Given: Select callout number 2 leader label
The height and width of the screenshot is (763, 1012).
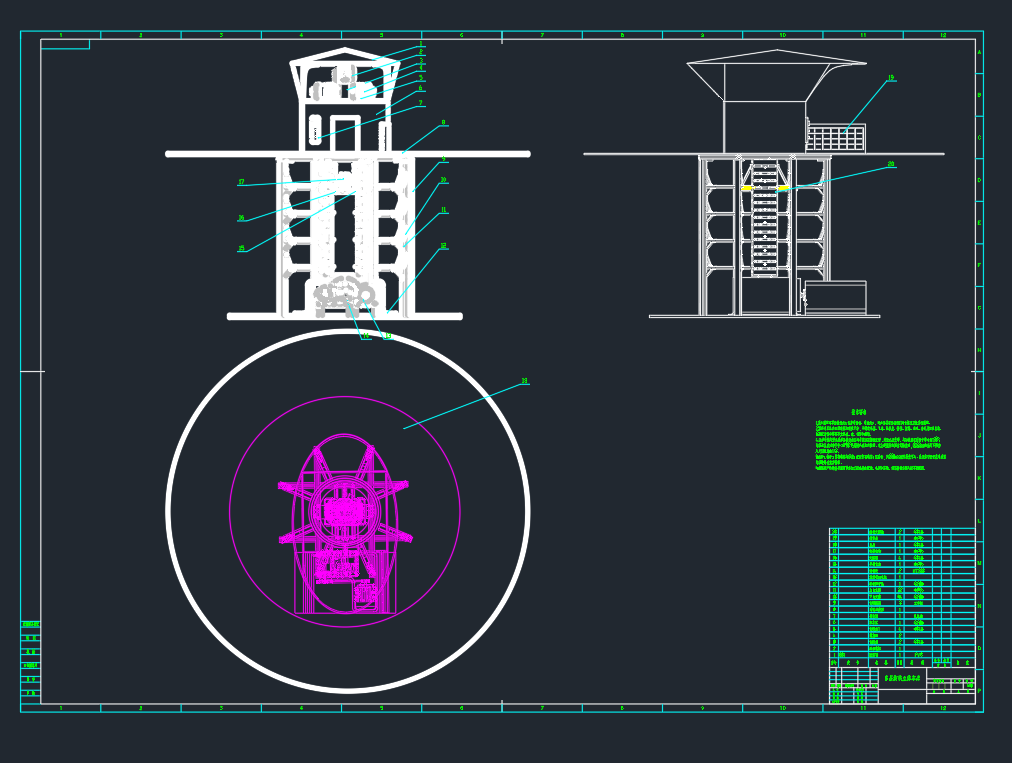Looking at the screenshot, I should [421, 52].
